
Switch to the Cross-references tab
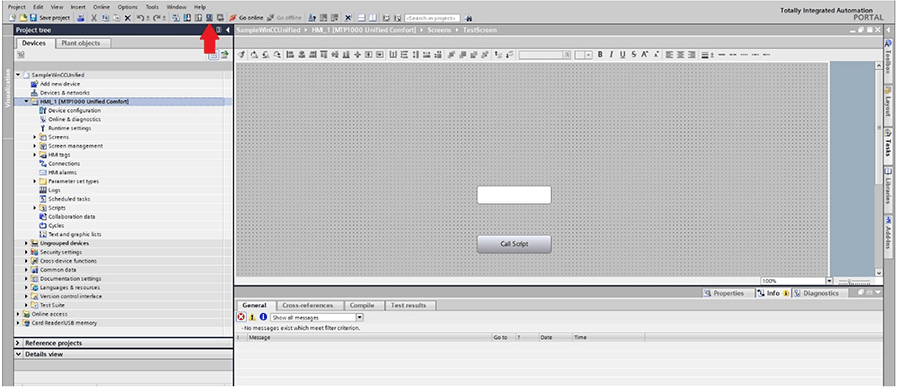click(x=309, y=305)
